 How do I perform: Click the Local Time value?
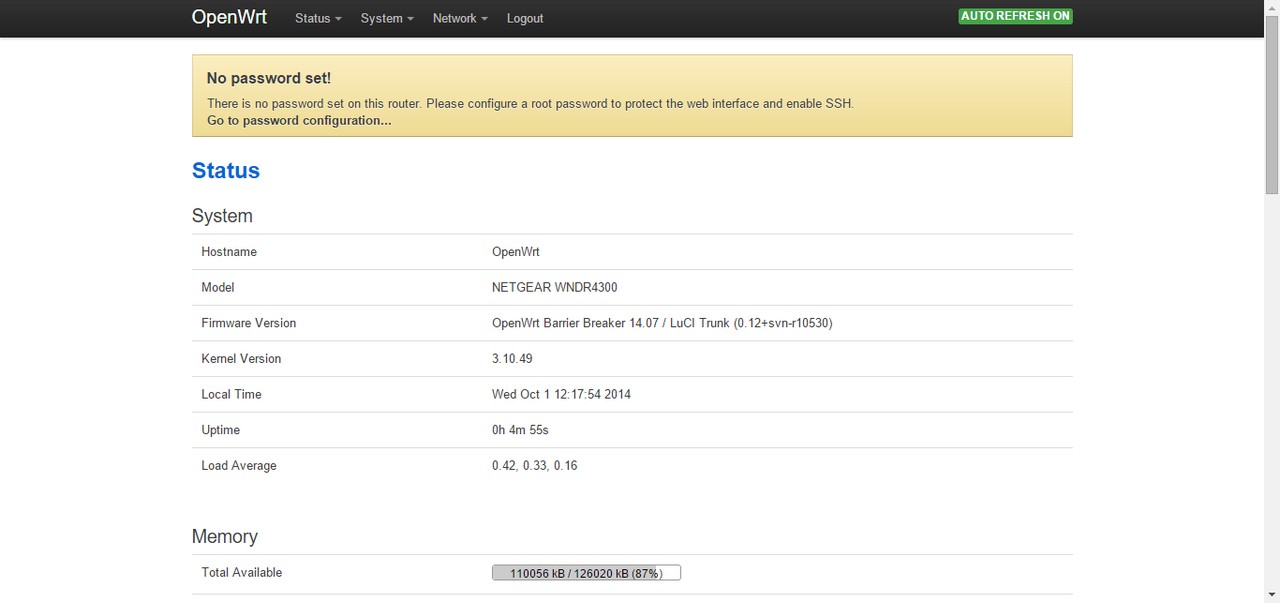pyautogui.click(x=561, y=394)
